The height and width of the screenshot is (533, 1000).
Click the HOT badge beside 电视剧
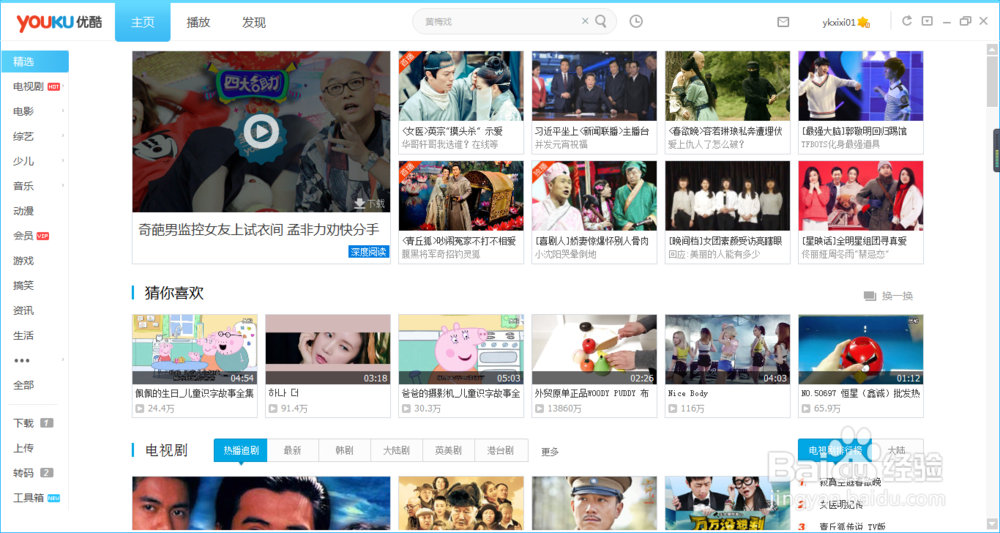point(54,86)
